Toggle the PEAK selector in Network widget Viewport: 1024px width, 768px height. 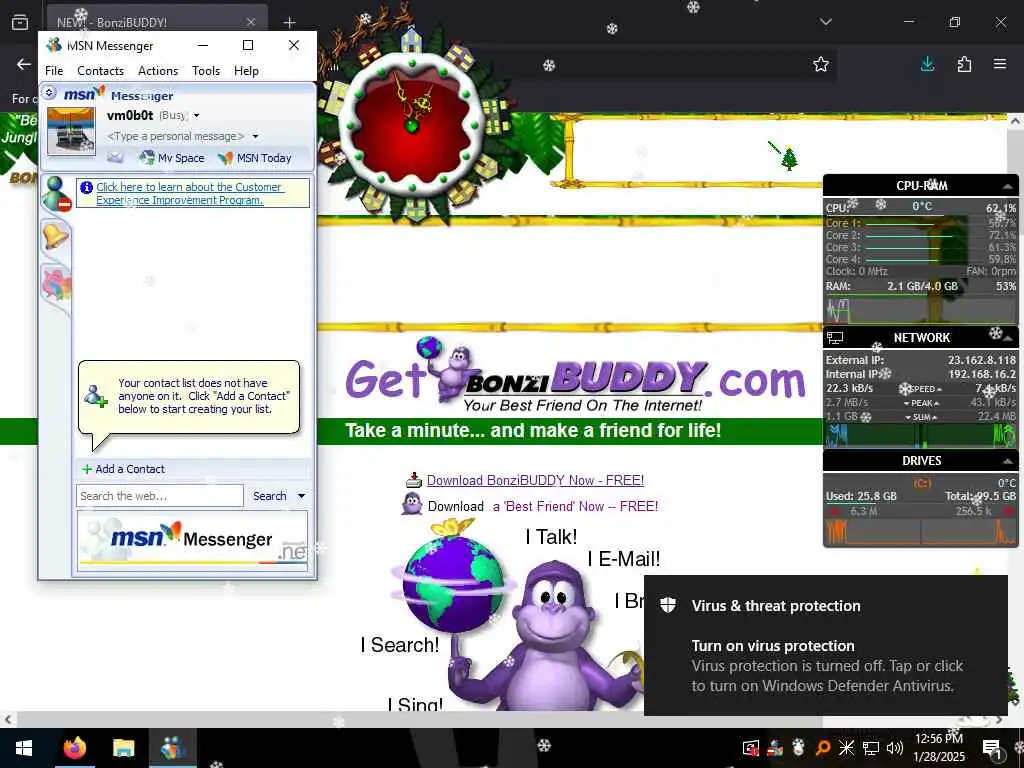921,403
